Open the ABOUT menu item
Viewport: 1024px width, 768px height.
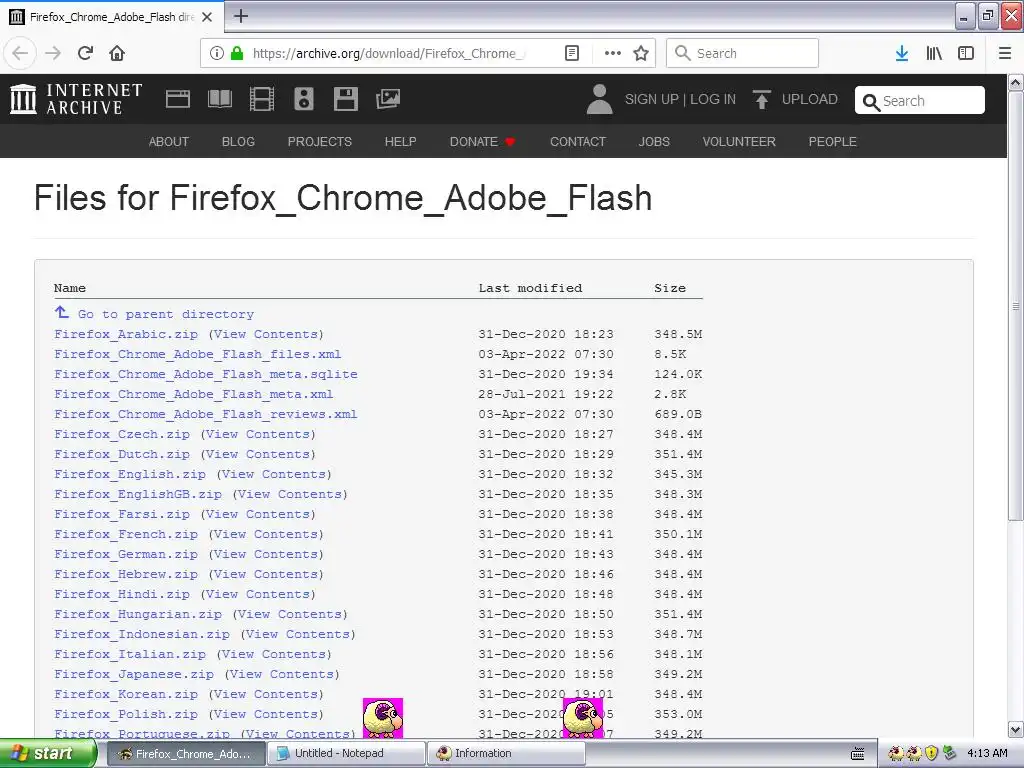(x=168, y=142)
